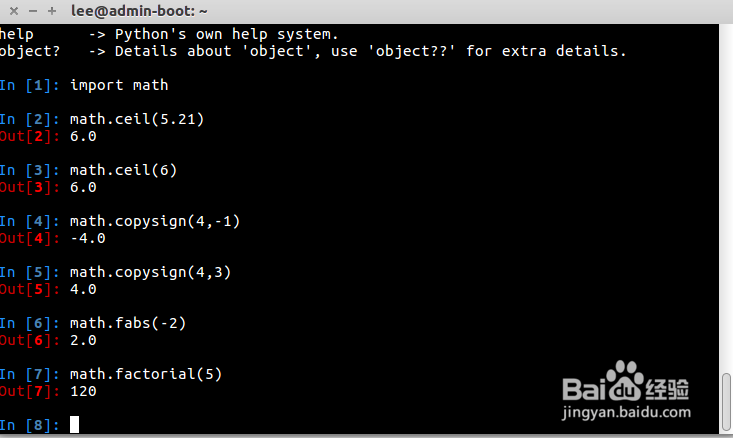
Task: Click the math.factorial(5) command
Action: click(x=146, y=374)
